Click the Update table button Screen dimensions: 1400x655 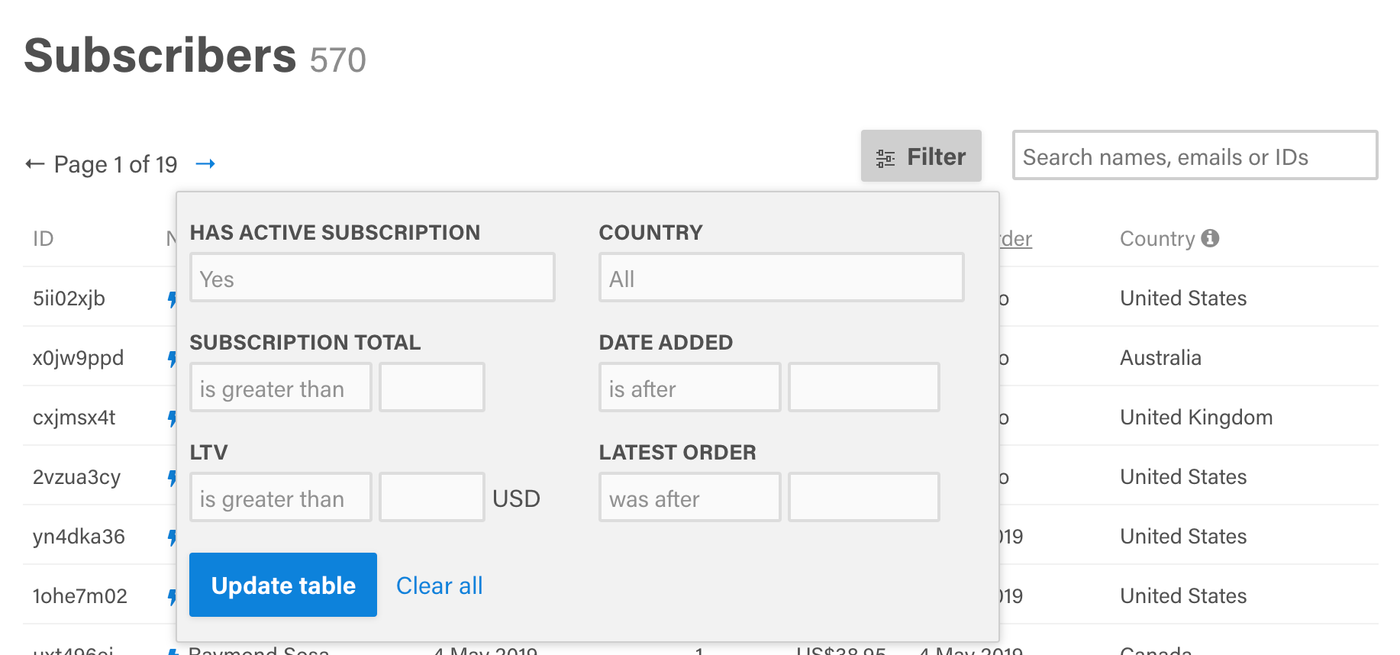pos(283,585)
